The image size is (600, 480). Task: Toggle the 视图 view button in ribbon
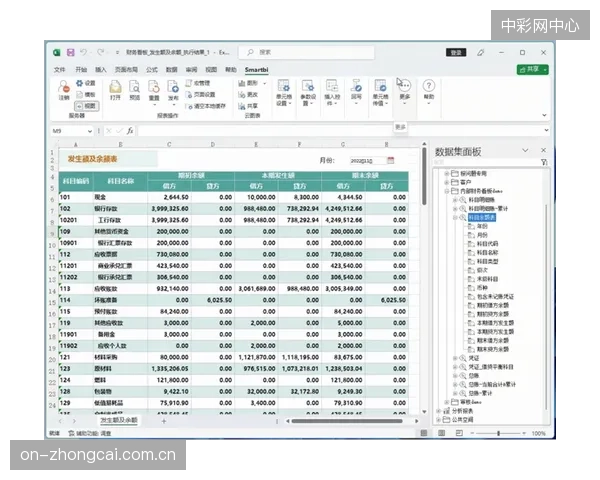(86, 106)
